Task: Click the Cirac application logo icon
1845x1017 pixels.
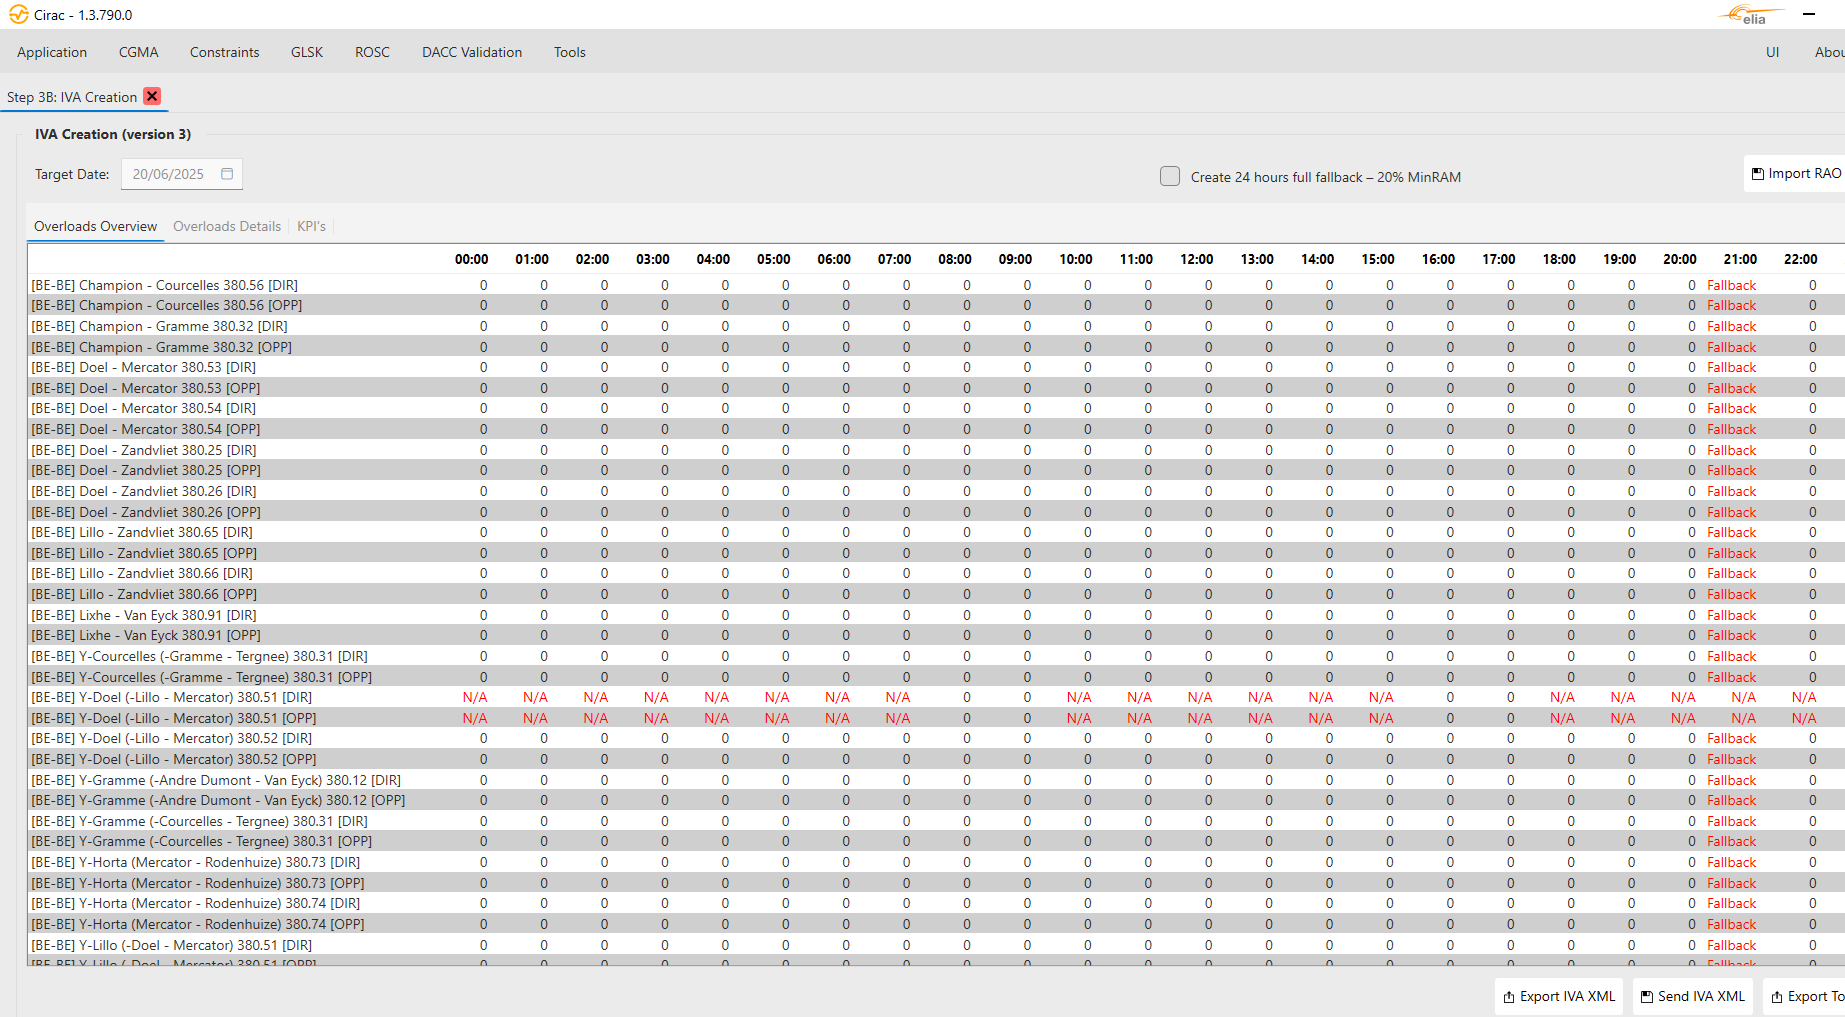Action: coord(18,15)
